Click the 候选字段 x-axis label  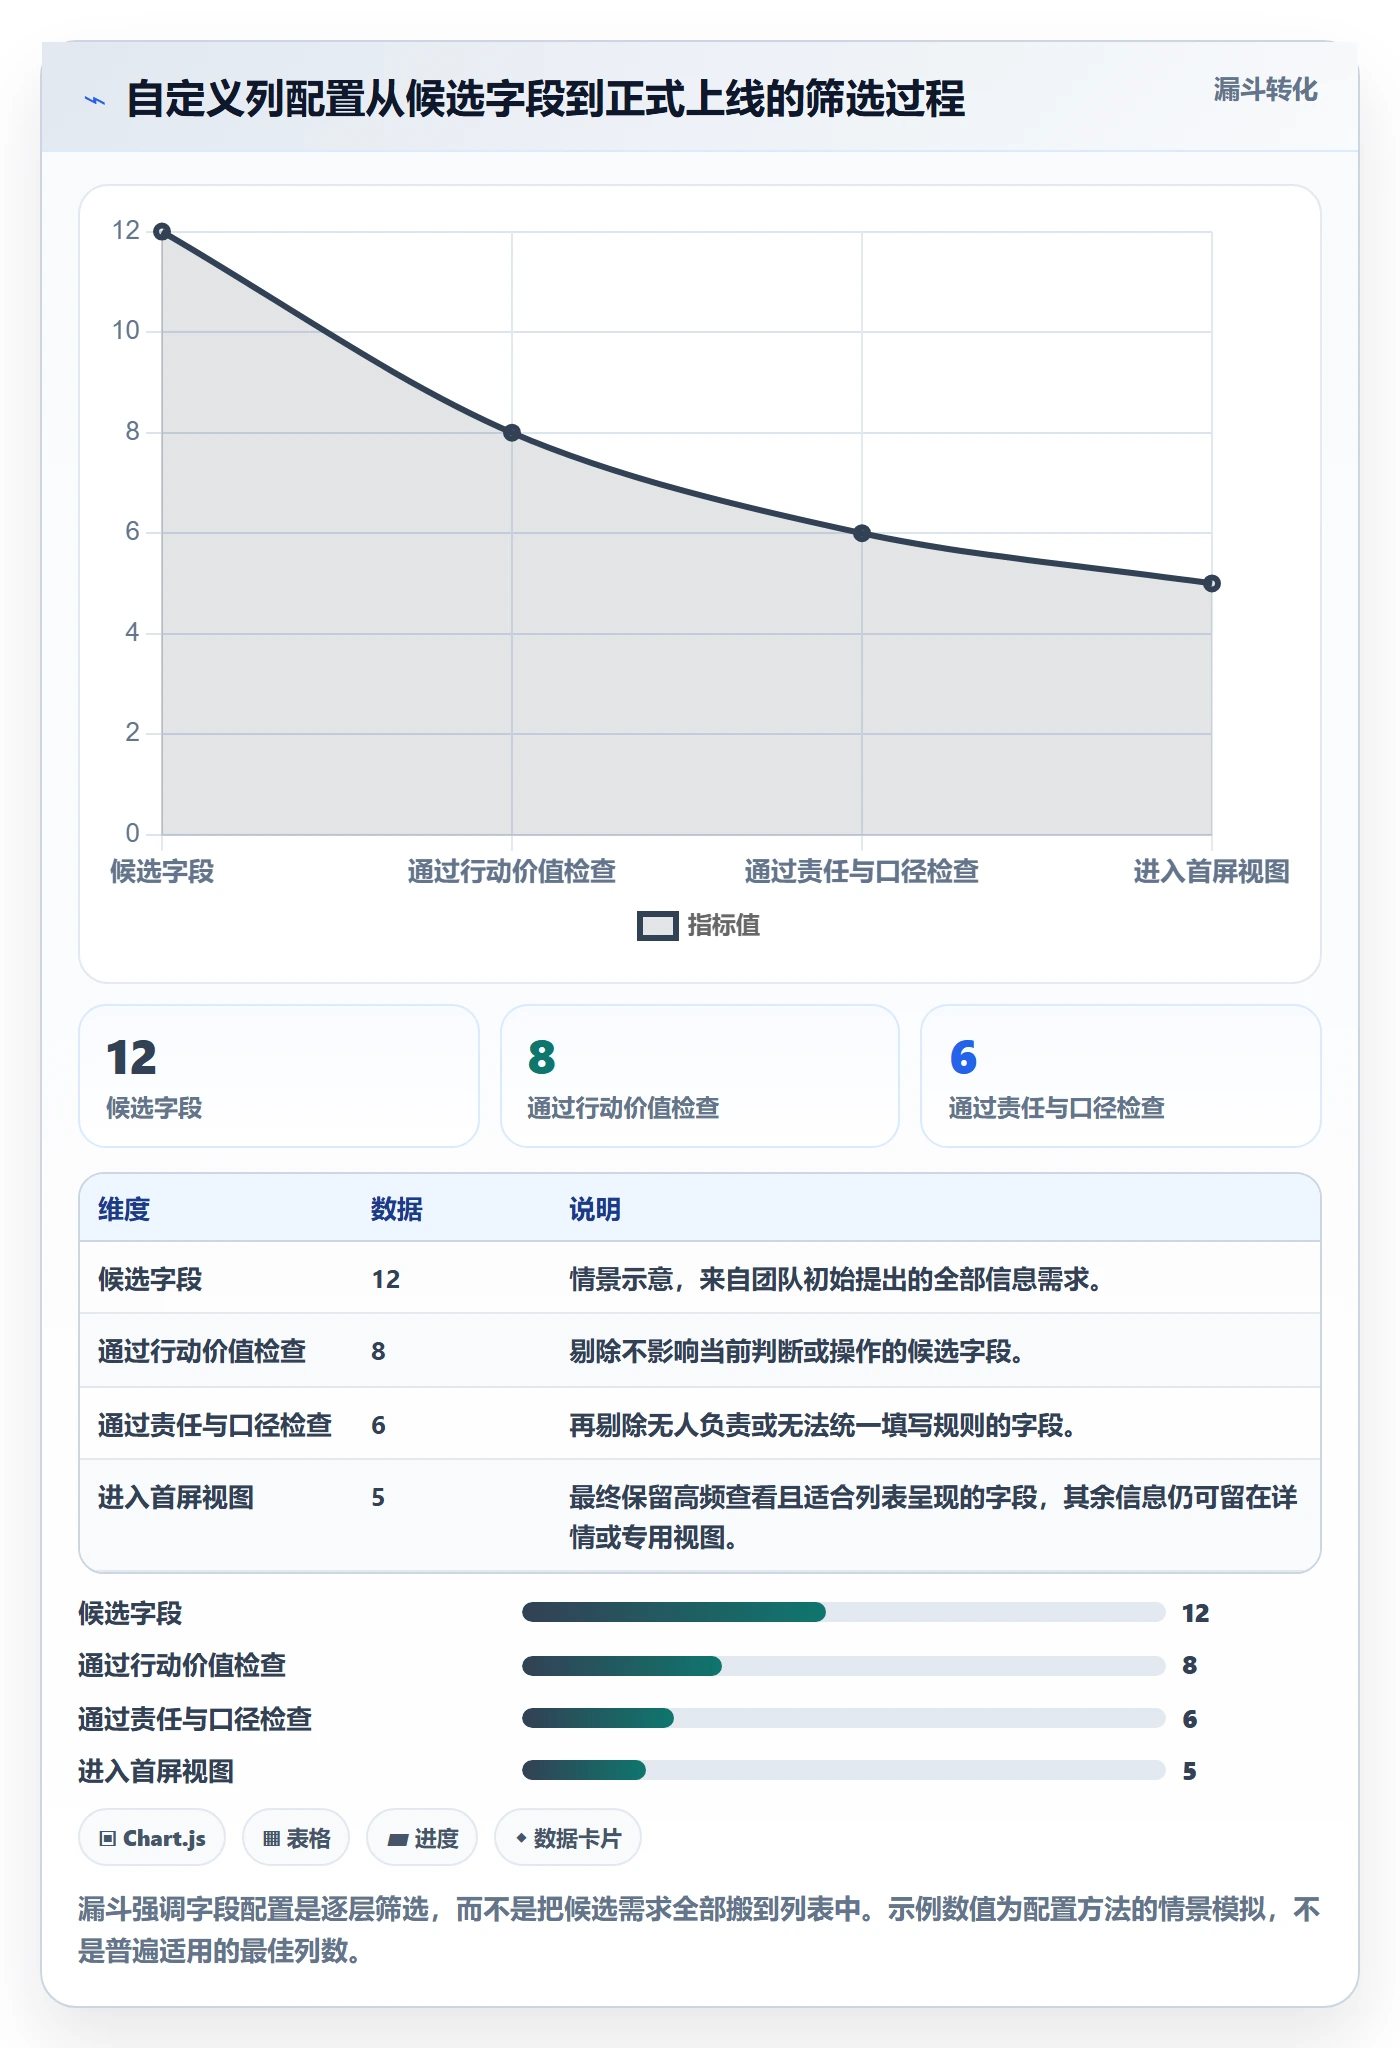coord(162,871)
